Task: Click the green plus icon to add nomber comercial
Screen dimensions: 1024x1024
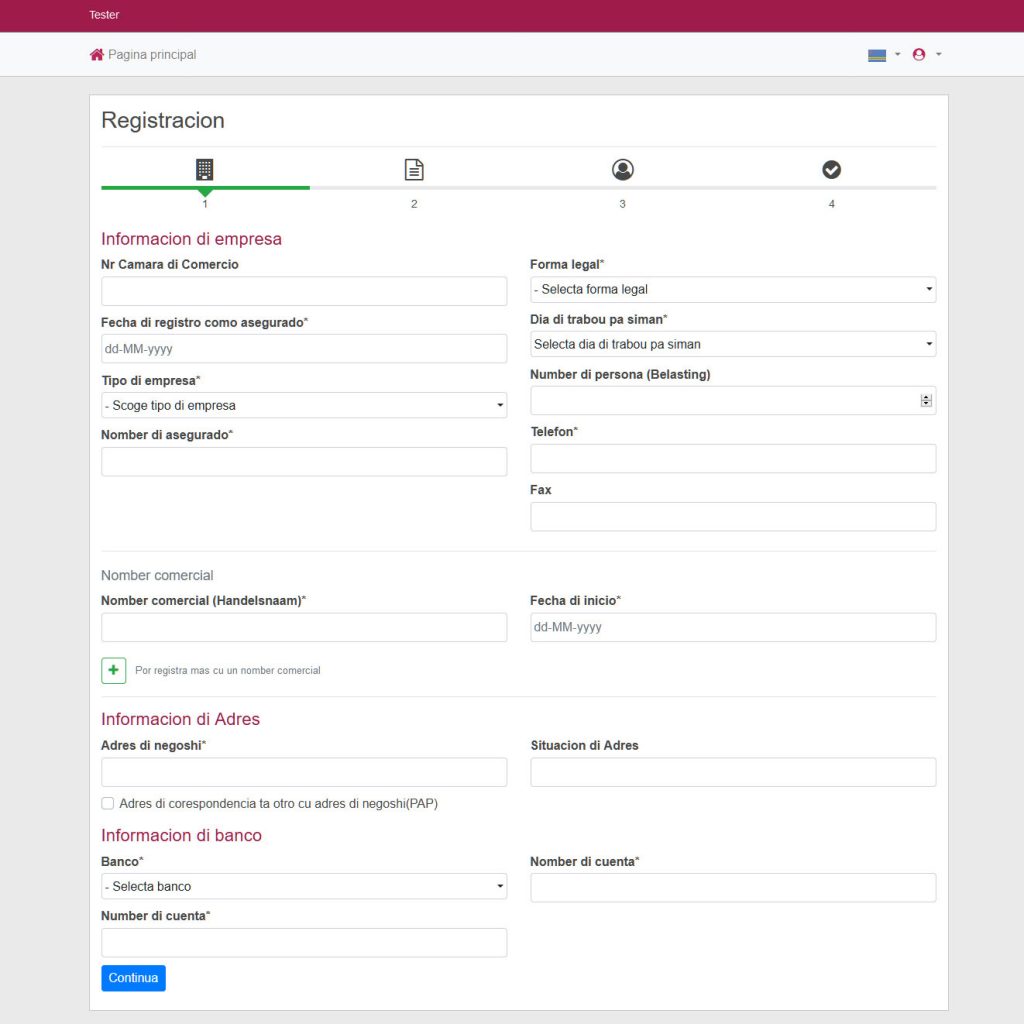Action: pos(114,671)
